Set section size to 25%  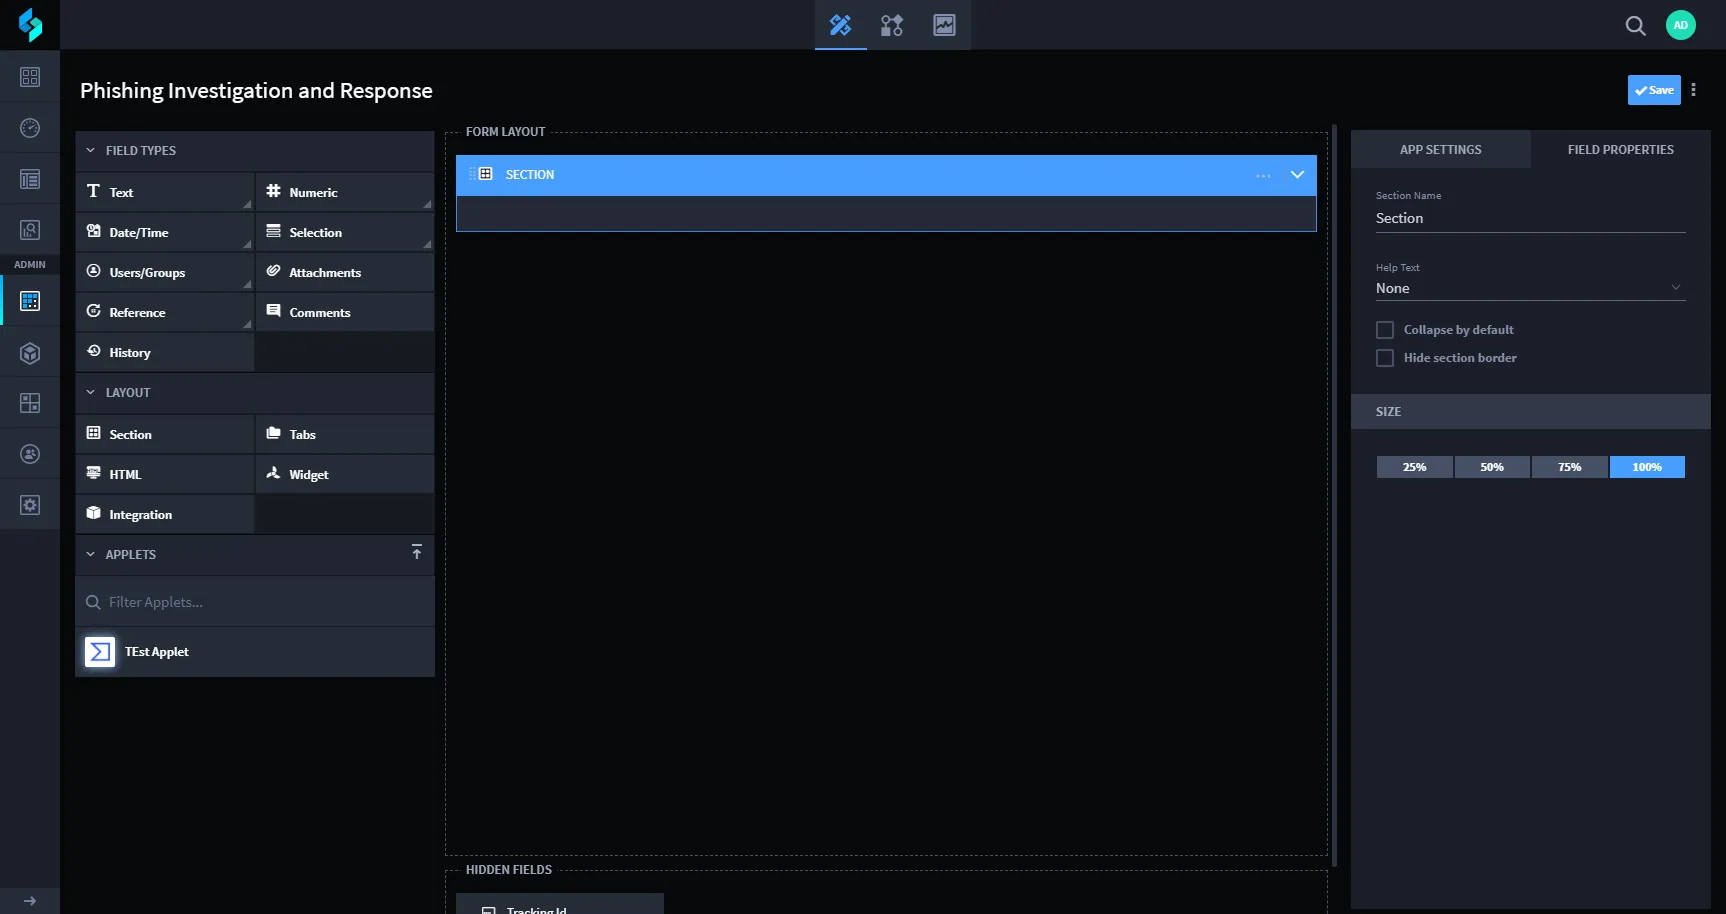(1414, 467)
